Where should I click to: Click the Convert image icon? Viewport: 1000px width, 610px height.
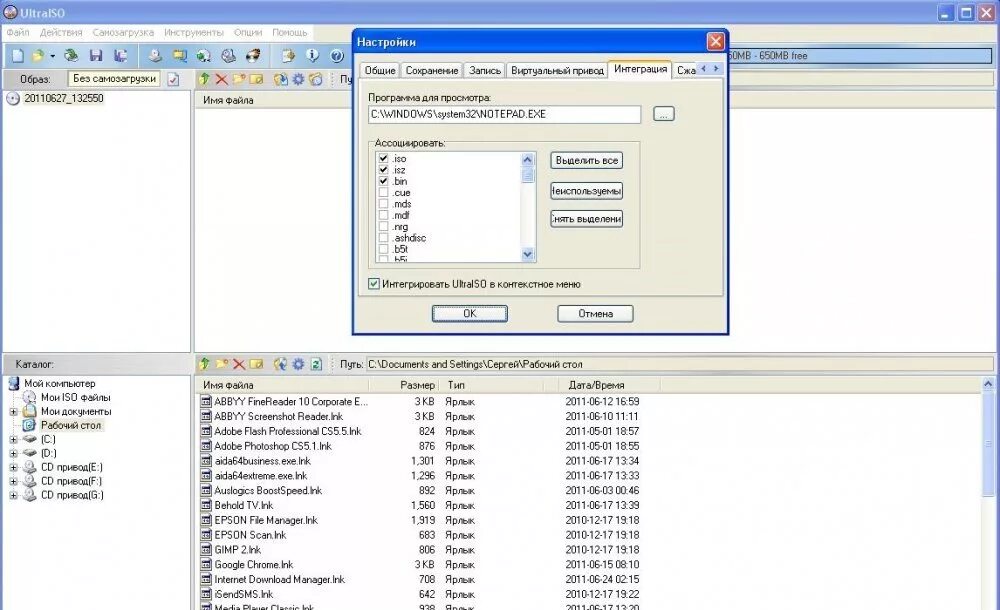(x=204, y=56)
